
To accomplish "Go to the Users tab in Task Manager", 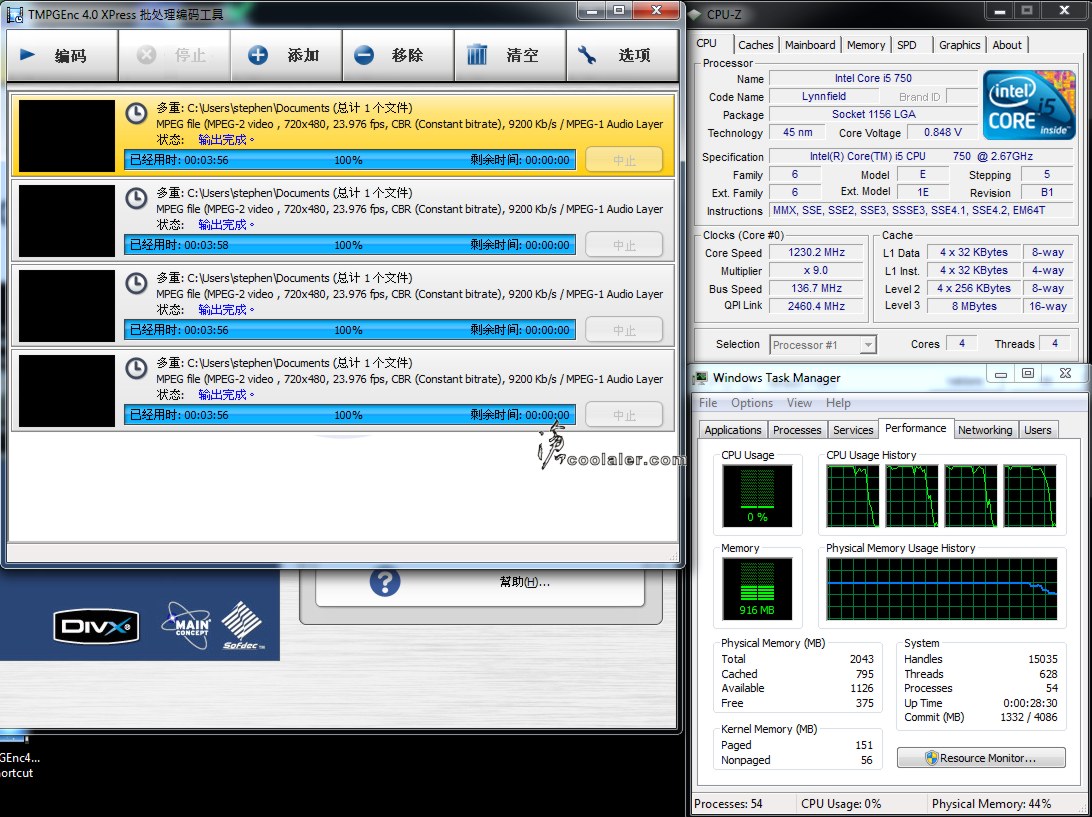I will pyautogui.click(x=1038, y=430).
